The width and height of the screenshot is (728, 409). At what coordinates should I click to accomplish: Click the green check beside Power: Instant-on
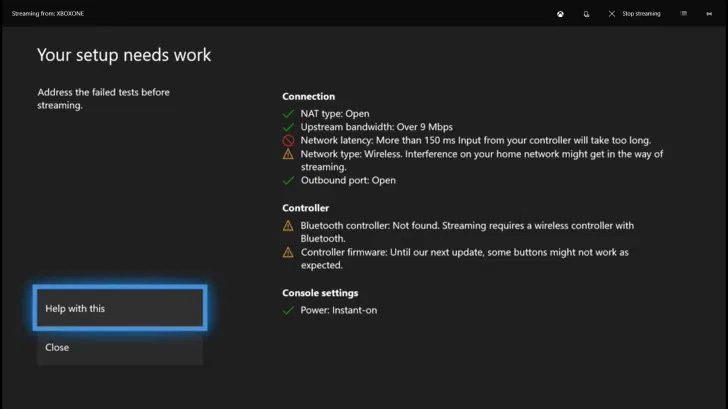click(x=288, y=310)
